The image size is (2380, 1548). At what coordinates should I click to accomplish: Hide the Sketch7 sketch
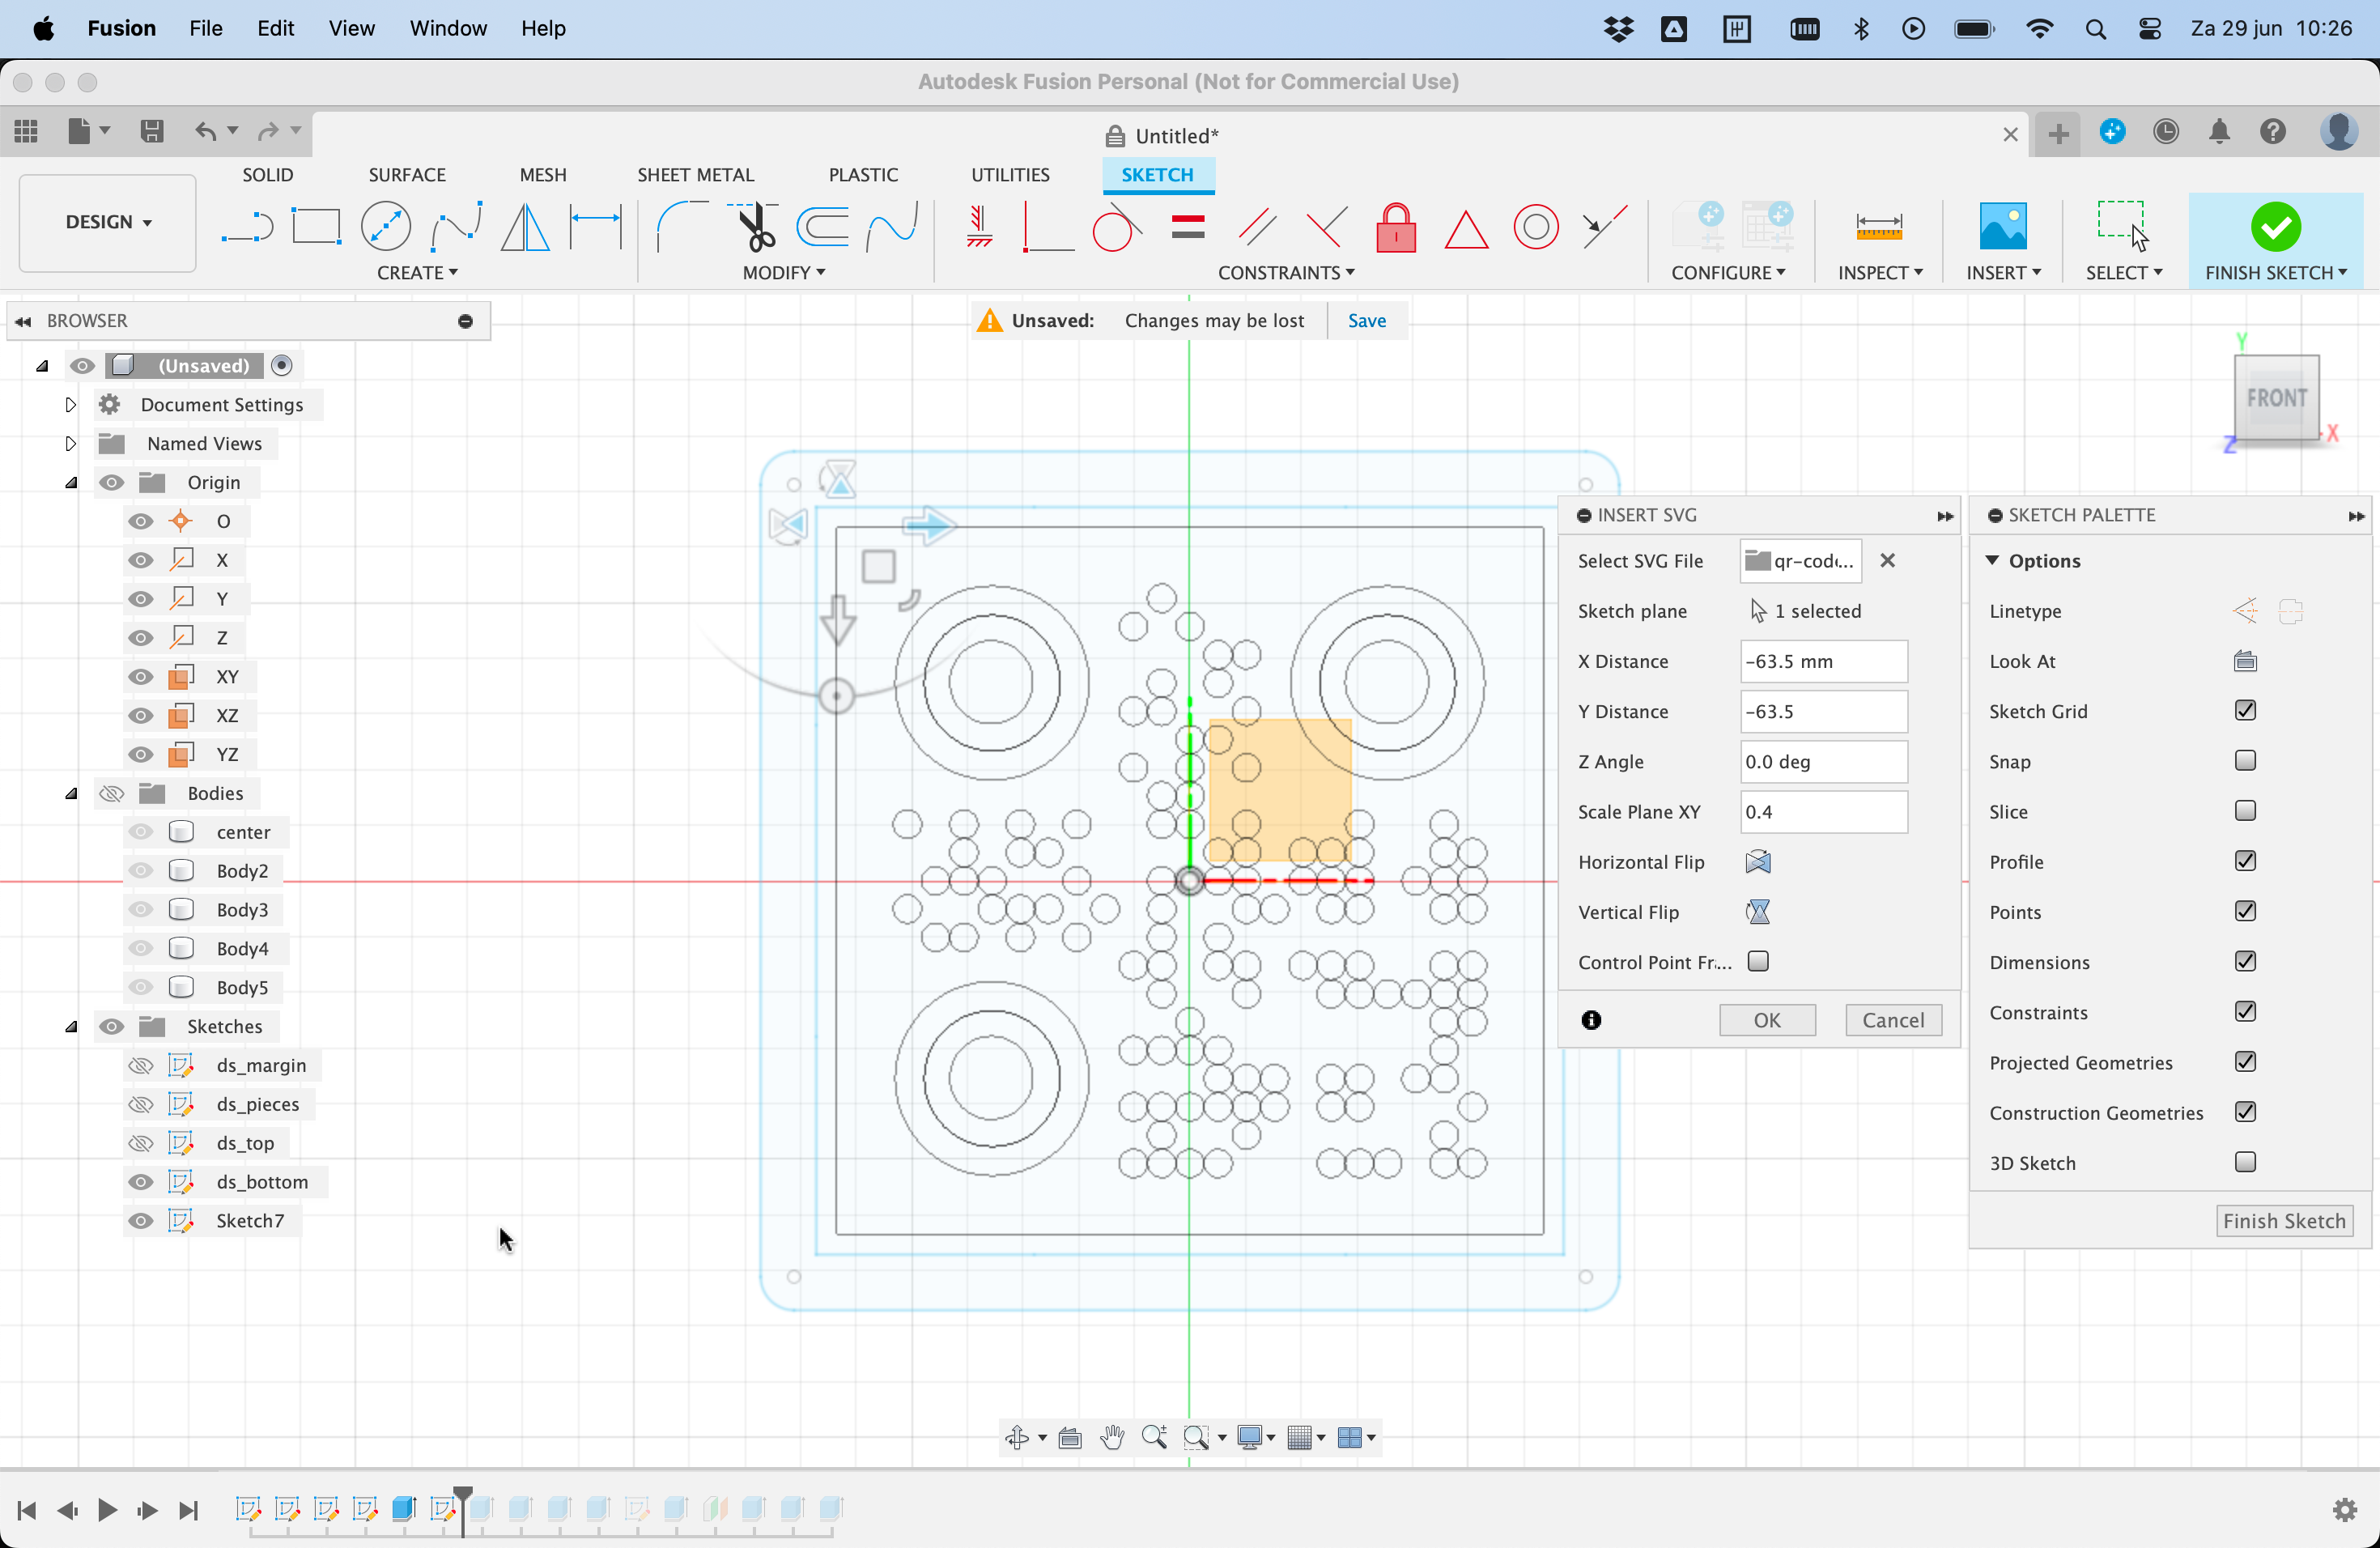tap(141, 1221)
